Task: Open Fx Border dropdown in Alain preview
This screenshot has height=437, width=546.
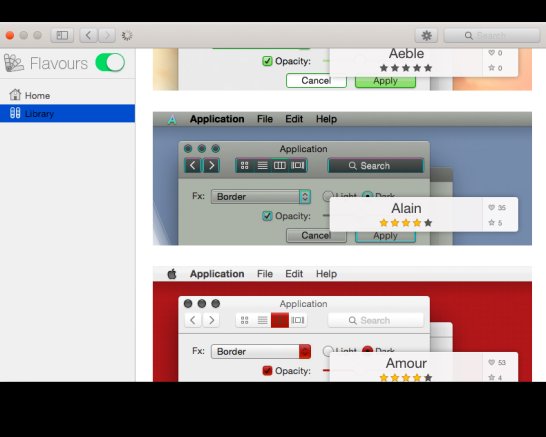Action: 261,197
